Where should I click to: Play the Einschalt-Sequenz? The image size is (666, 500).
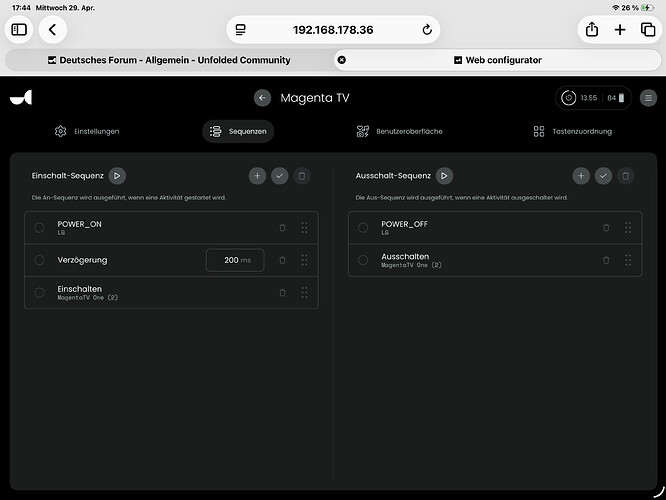click(117, 175)
